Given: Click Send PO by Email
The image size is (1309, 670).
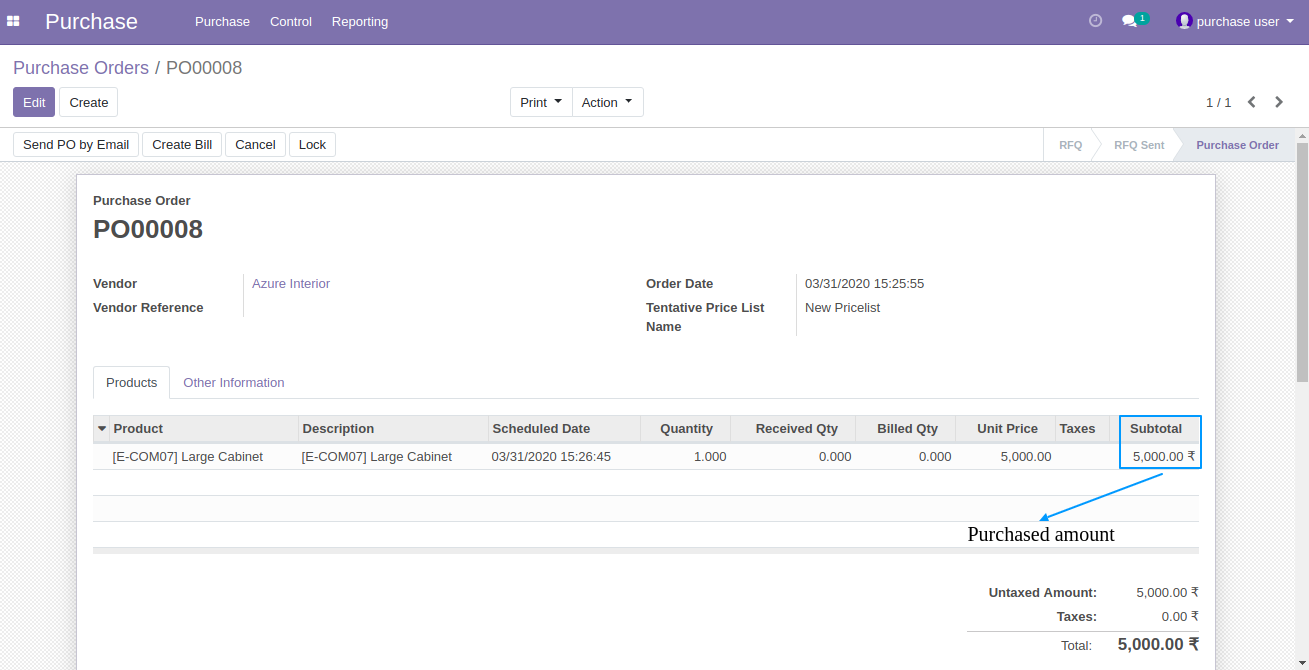Looking at the screenshot, I should pos(76,144).
